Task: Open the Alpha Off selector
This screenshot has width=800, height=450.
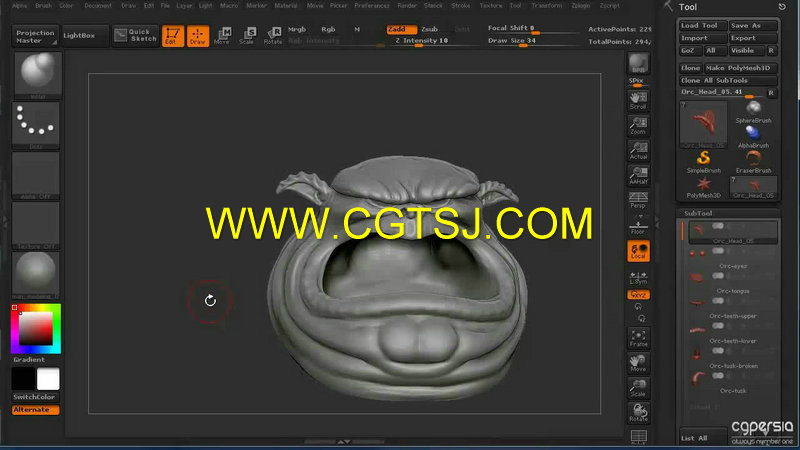Action: [x=36, y=176]
